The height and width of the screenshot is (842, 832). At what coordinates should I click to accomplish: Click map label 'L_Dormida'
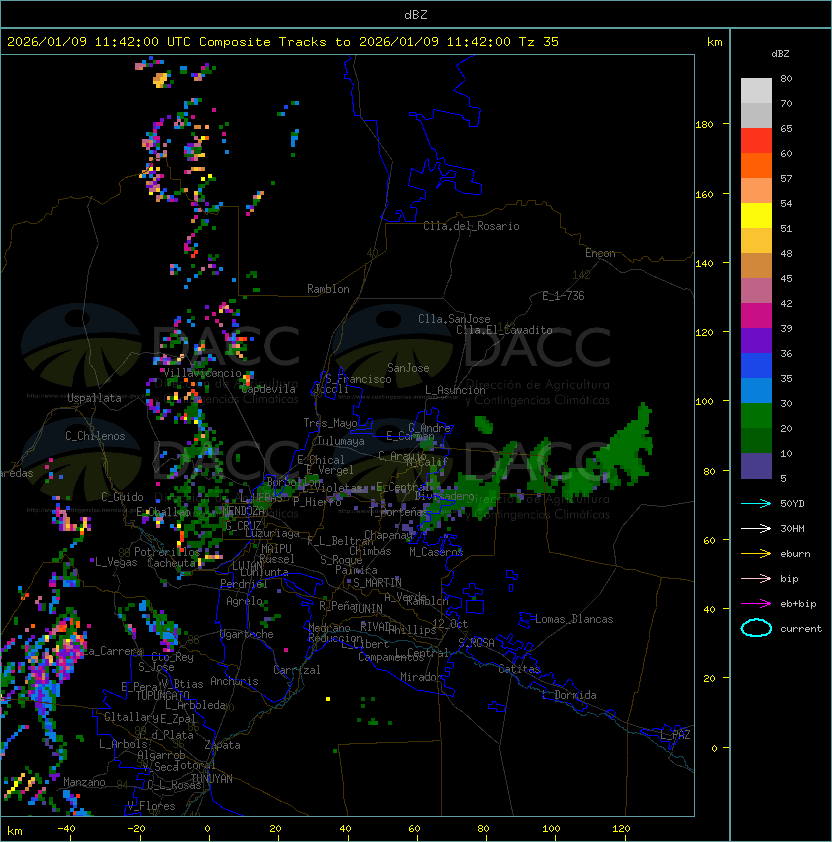pos(569,695)
